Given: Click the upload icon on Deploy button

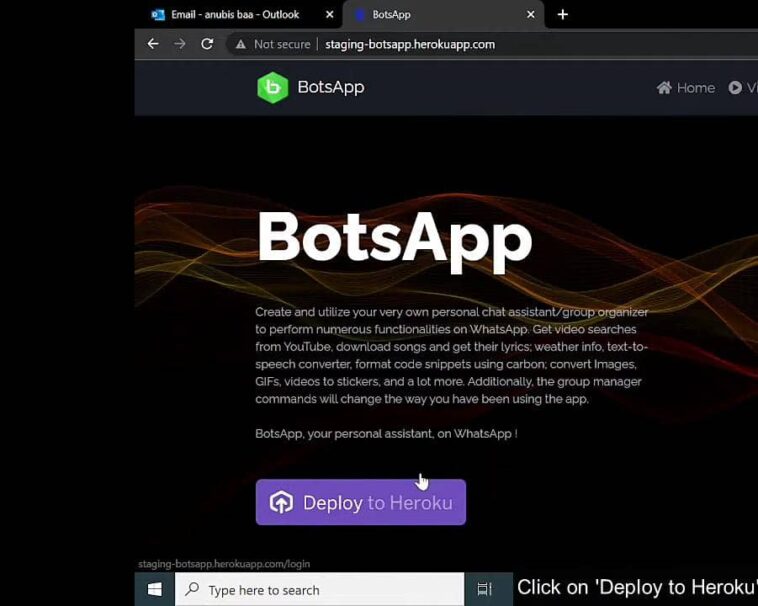Looking at the screenshot, I should [281, 502].
